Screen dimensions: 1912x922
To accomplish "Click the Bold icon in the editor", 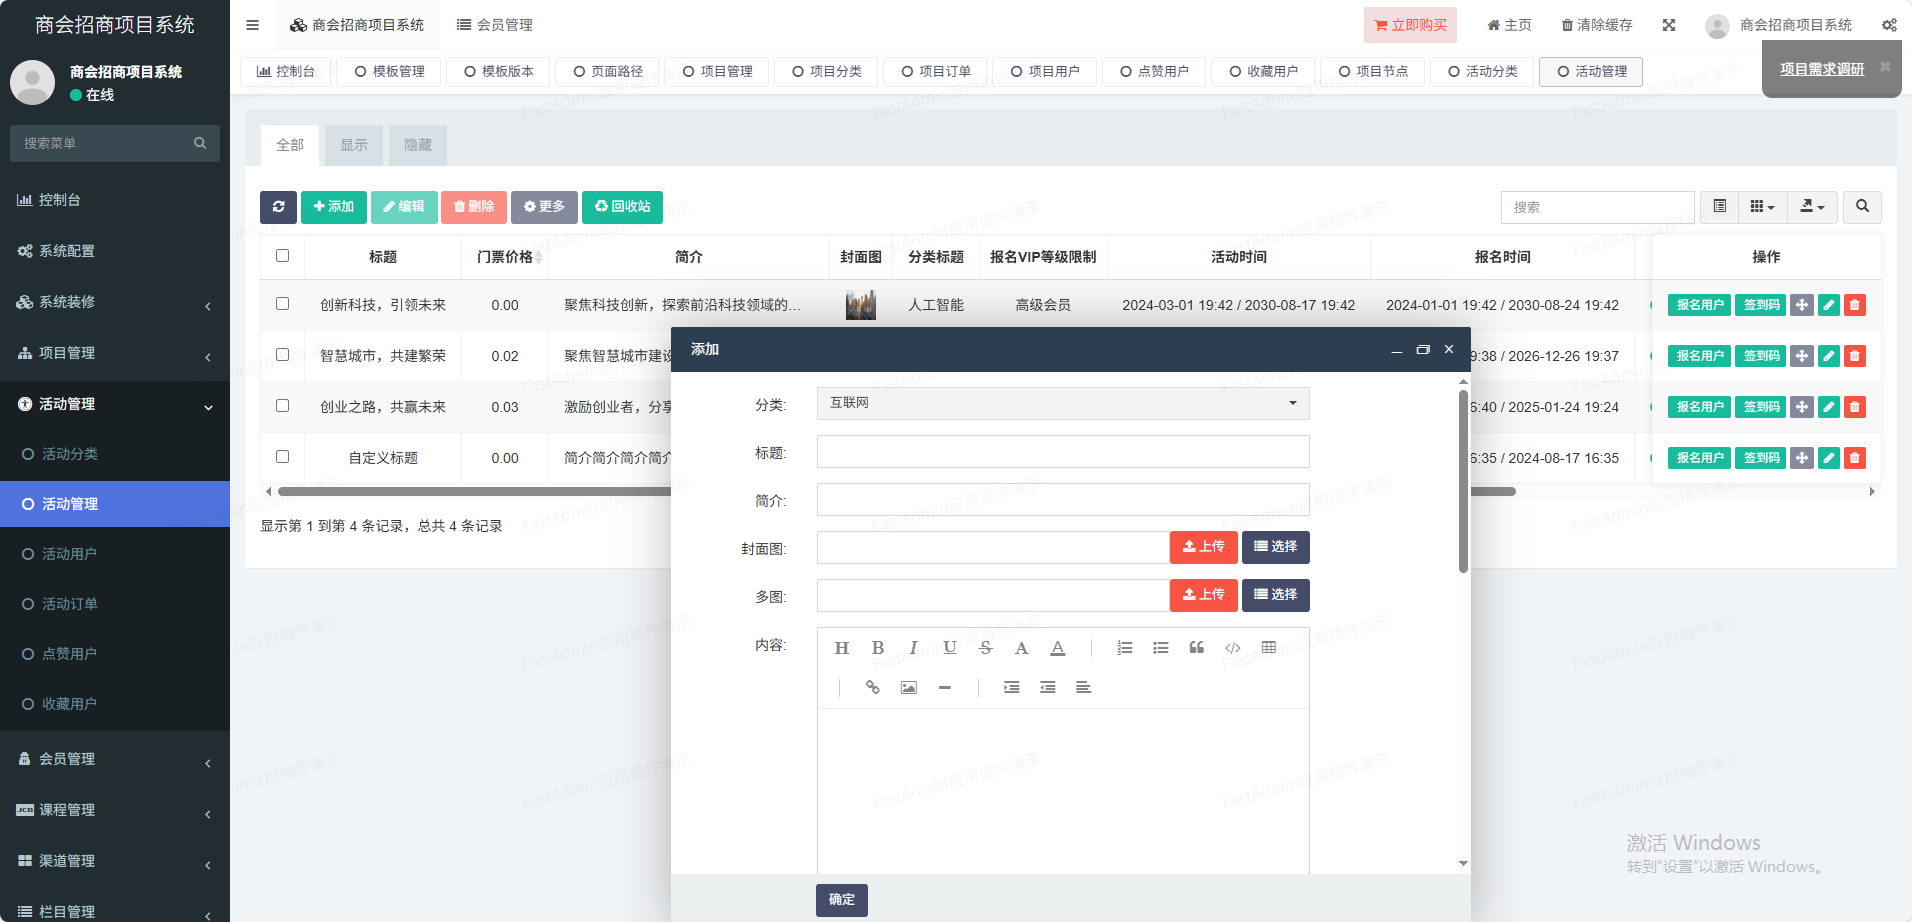I will (x=877, y=648).
